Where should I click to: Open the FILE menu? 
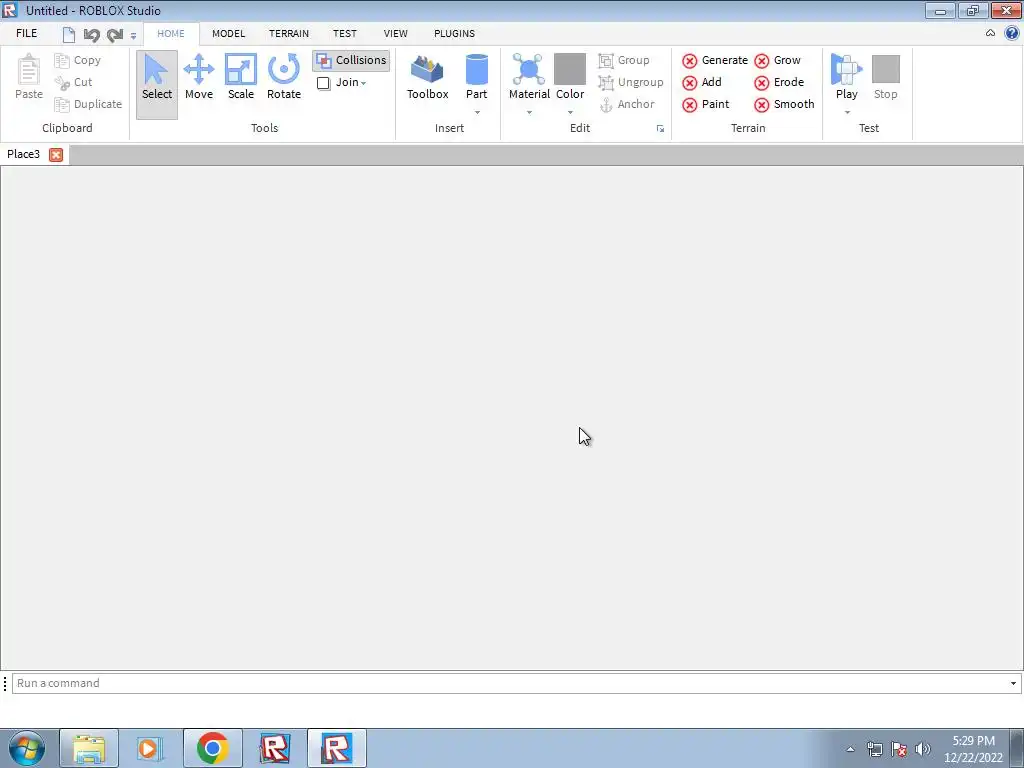(27, 33)
